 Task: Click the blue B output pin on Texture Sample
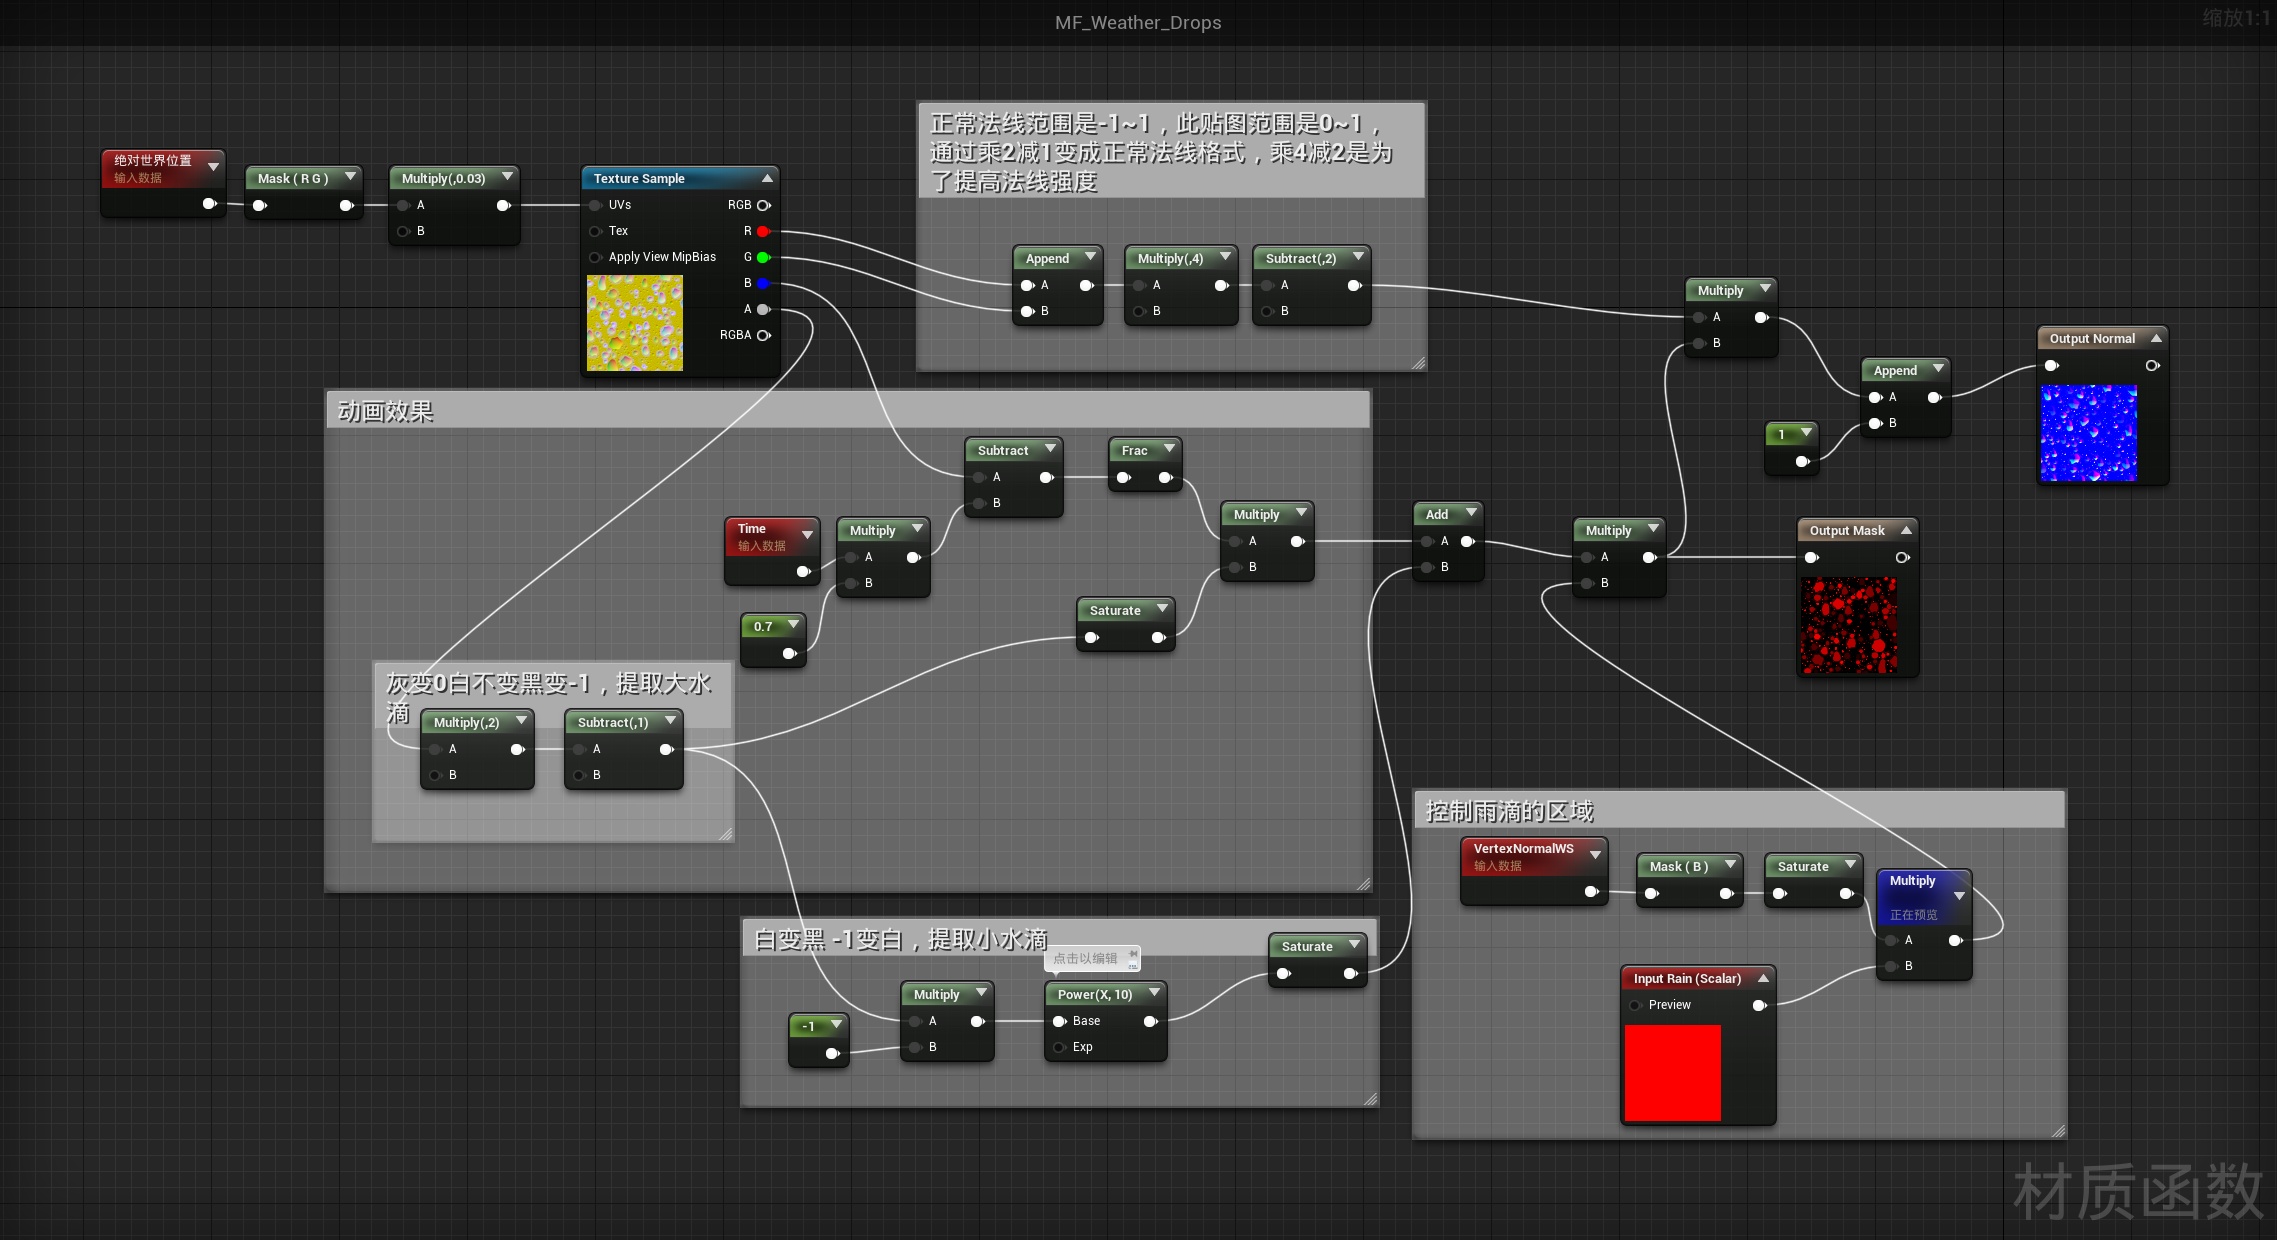[763, 283]
